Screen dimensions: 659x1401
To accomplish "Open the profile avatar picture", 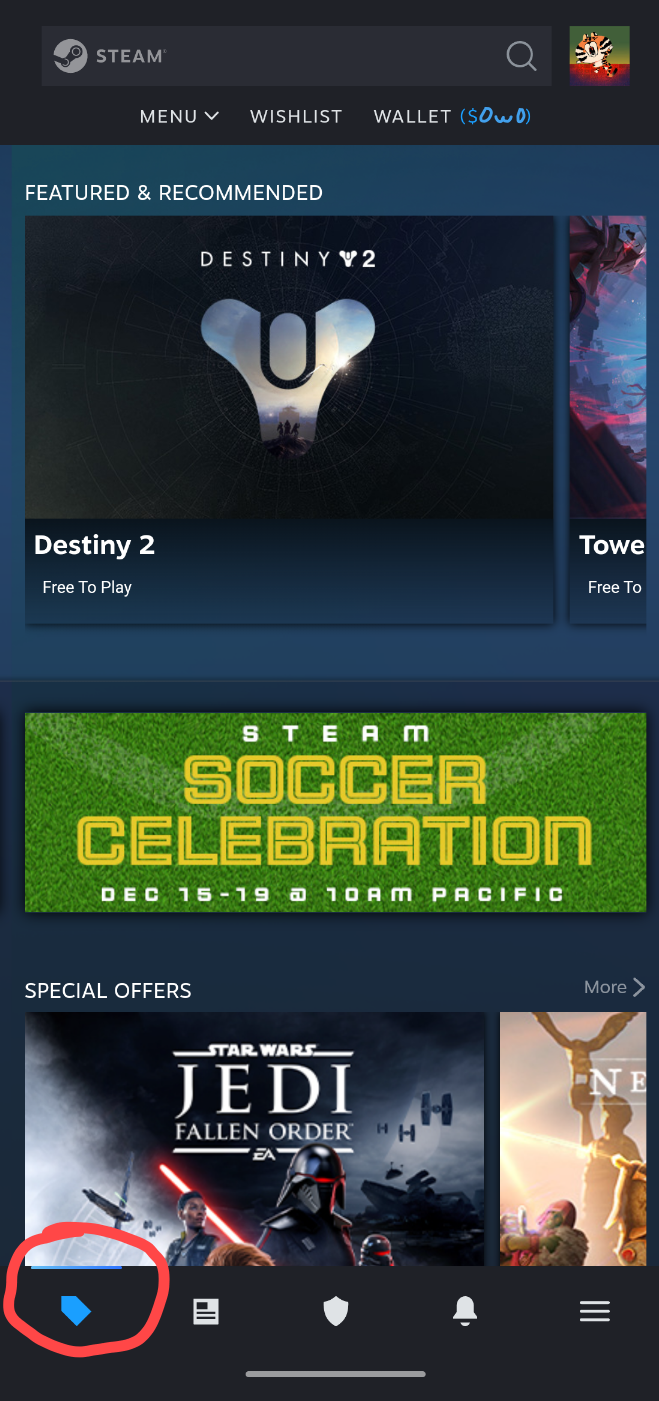I will [599, 56].
